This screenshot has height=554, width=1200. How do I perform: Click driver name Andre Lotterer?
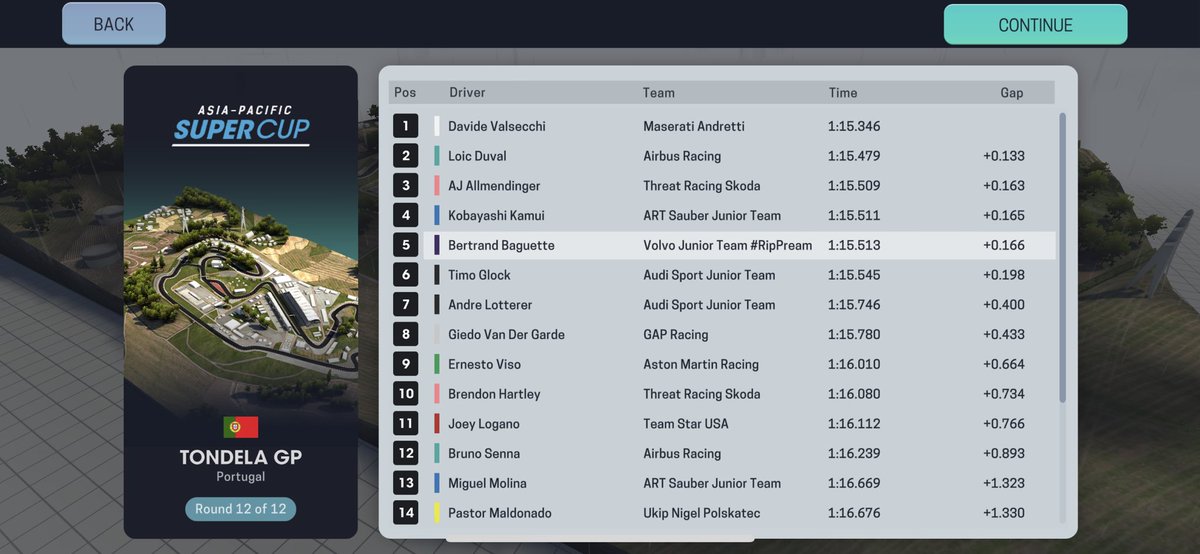490,305
